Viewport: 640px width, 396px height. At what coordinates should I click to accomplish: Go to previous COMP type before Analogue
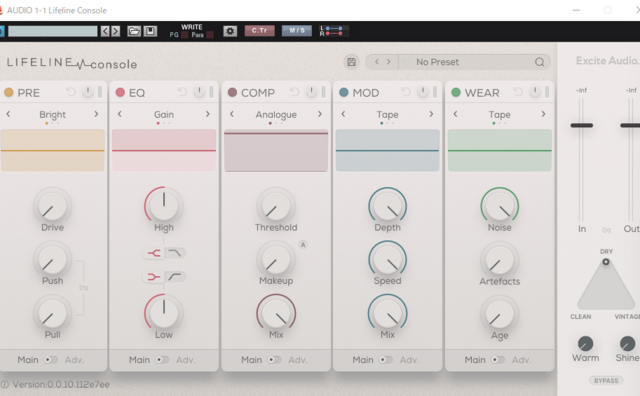point(232,114)
